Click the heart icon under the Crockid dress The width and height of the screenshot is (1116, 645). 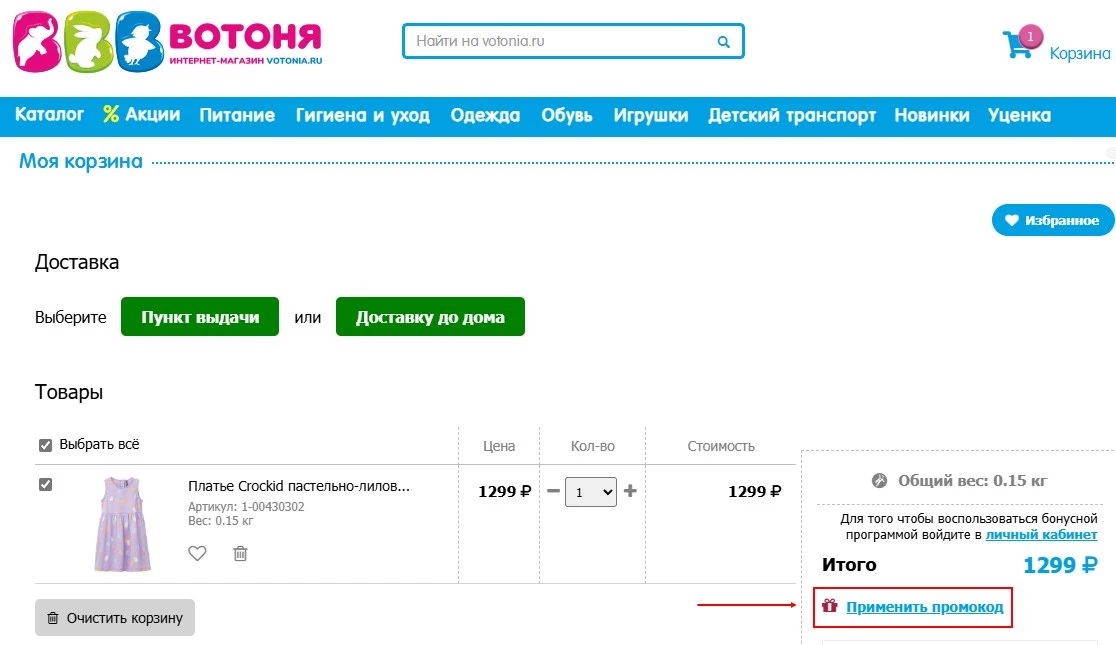click(197, 553)
